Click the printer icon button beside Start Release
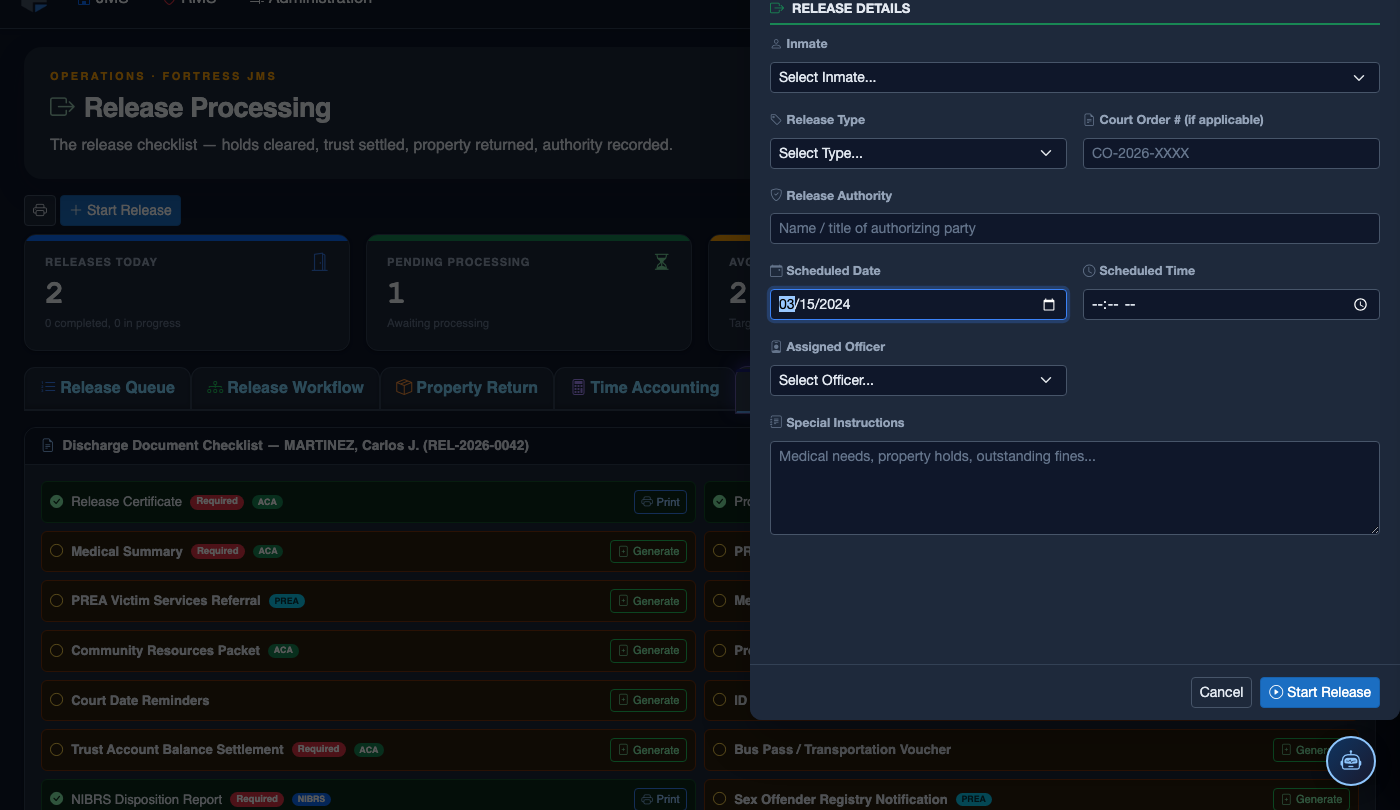 40,210
